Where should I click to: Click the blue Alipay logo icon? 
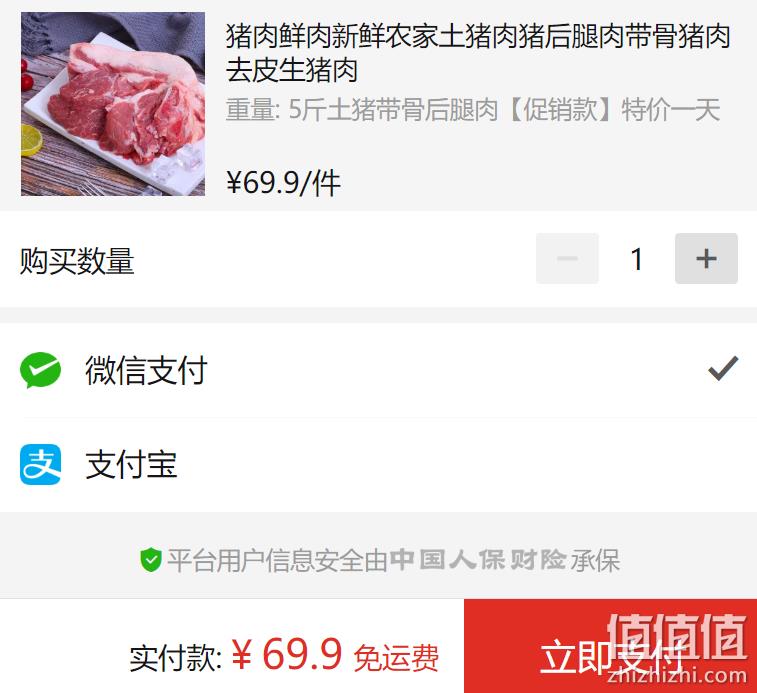pos(41,465)
